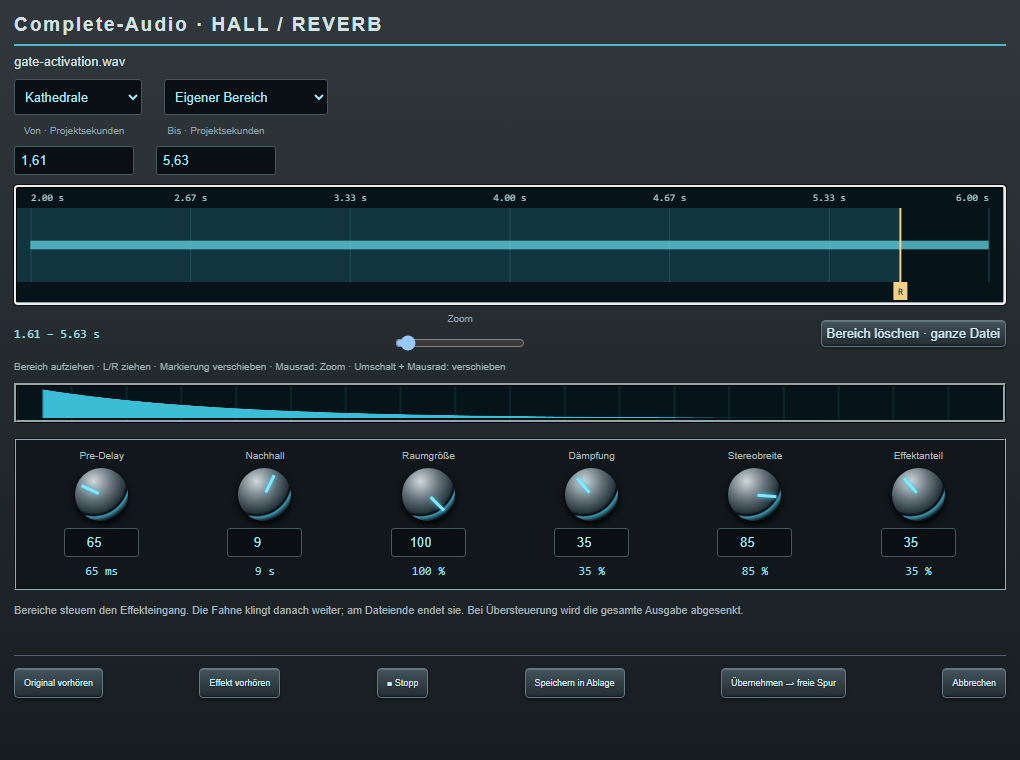Click the Complete-Audio HALL / REVERB title

coord(198,24)
